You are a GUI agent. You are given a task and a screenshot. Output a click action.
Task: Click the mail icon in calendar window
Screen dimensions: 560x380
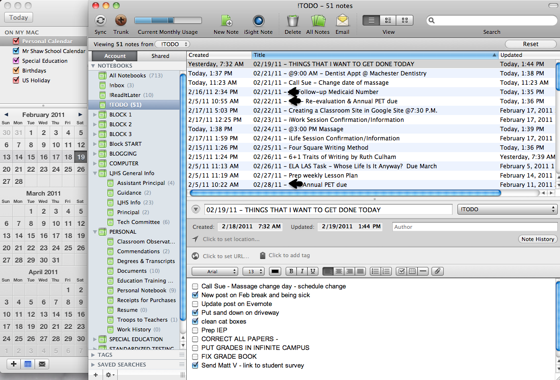click(x=42, y=364)
